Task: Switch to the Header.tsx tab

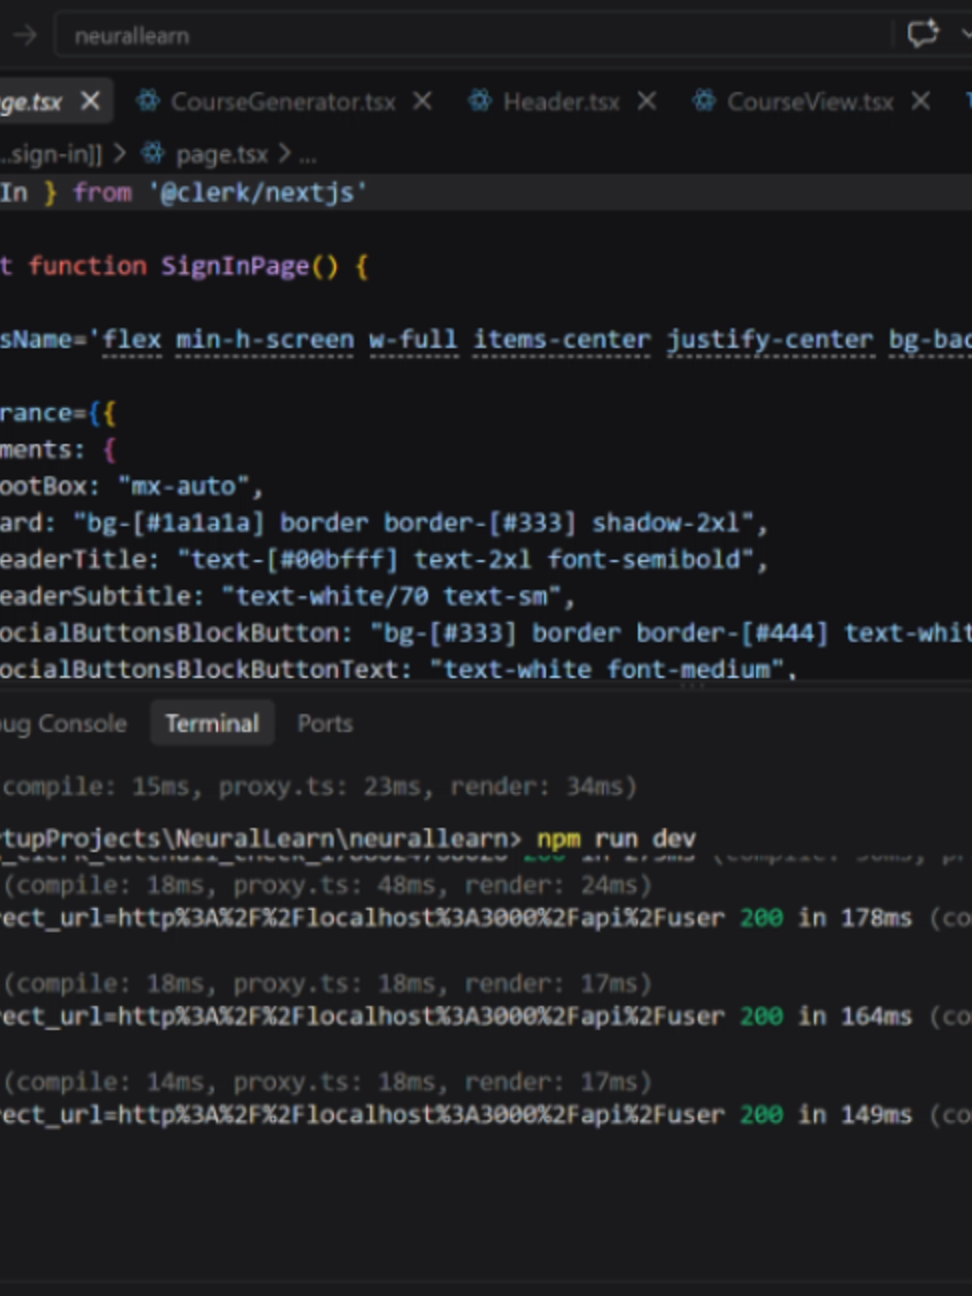Action: tap(561, 101)
